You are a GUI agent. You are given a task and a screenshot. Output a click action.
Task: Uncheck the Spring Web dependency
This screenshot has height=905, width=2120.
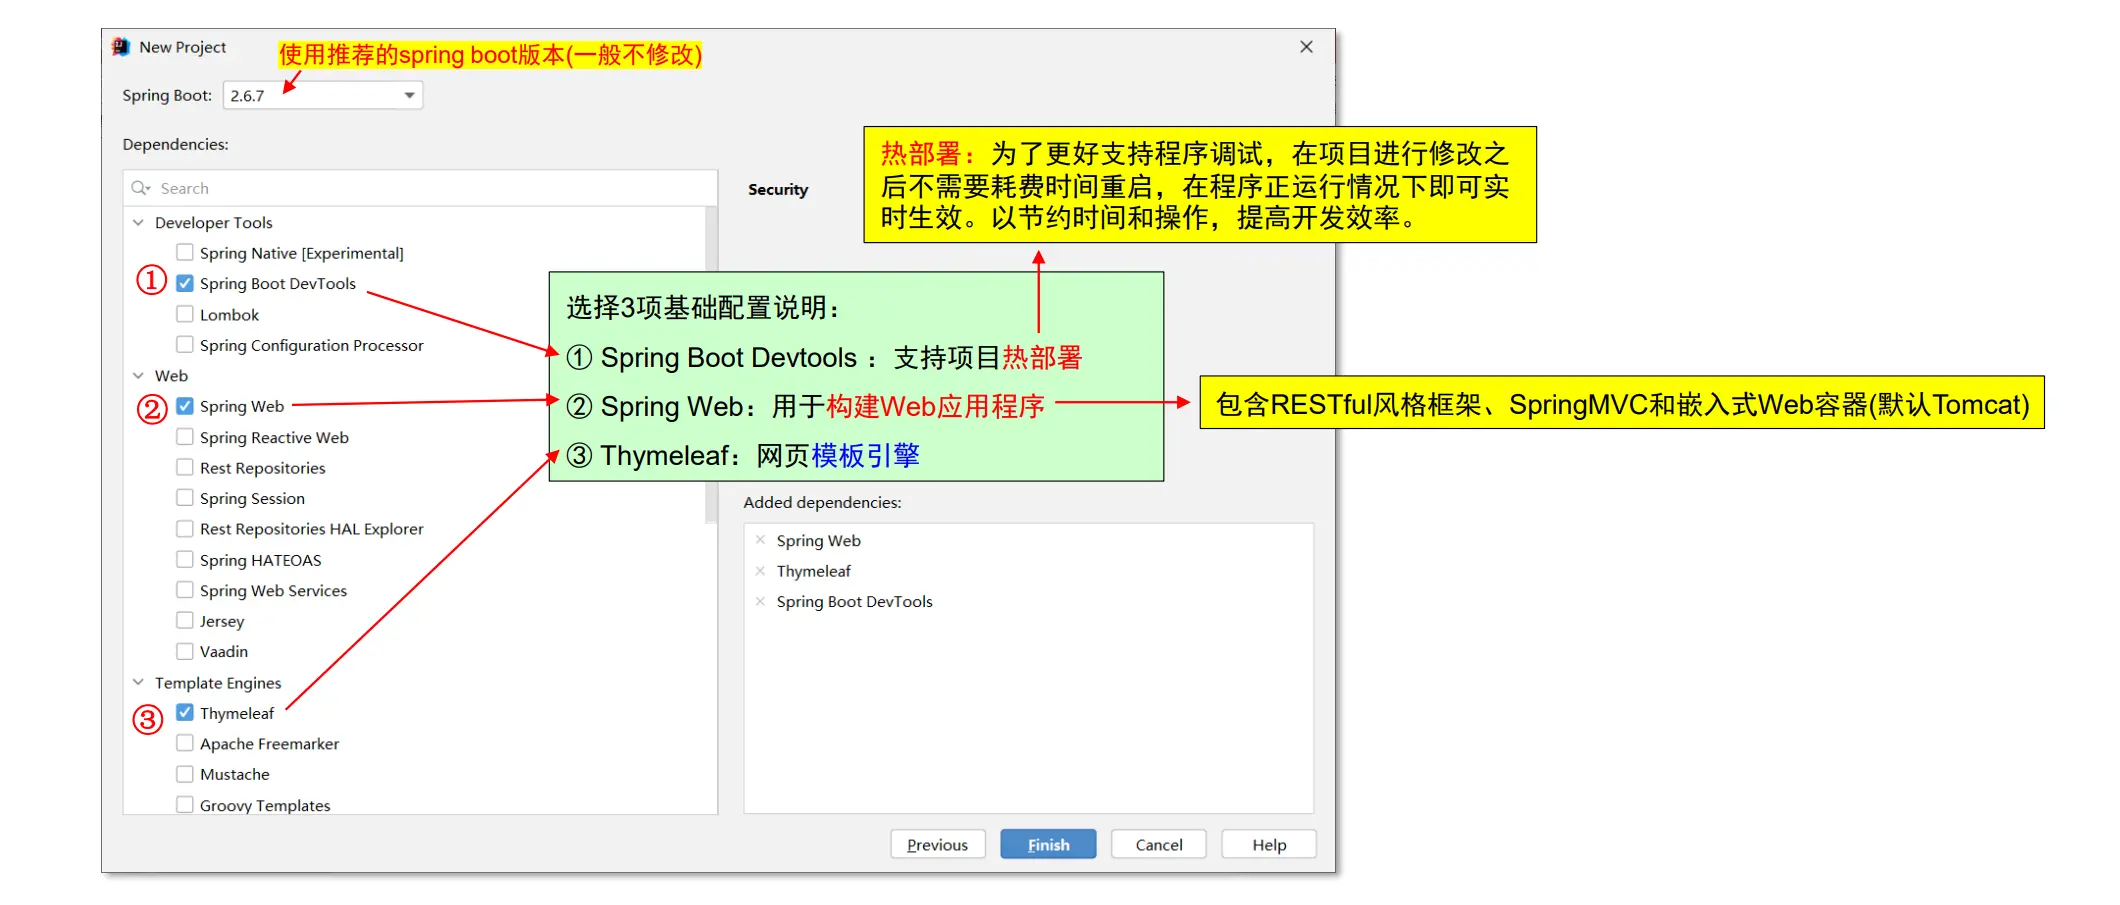pos(185,406)
